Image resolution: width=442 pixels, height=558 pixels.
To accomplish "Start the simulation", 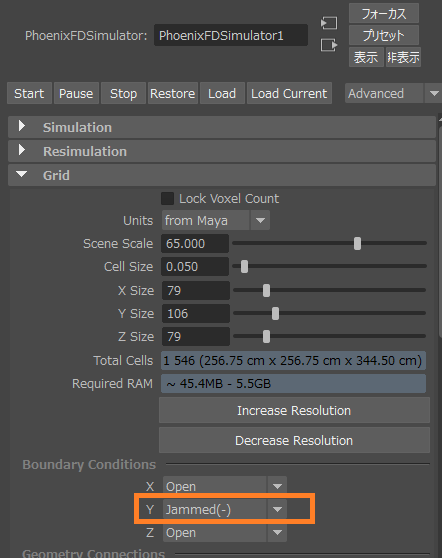I will pos(29,94).
